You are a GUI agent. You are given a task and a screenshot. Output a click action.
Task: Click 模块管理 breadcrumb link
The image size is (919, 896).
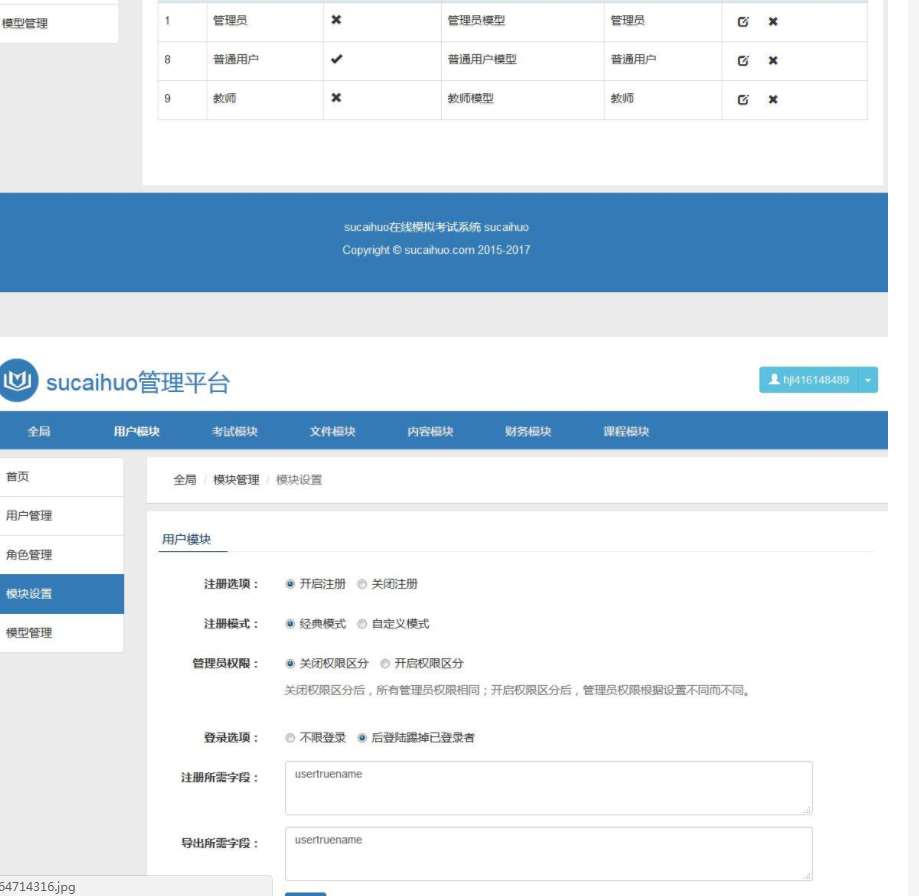tap(236, 480)
